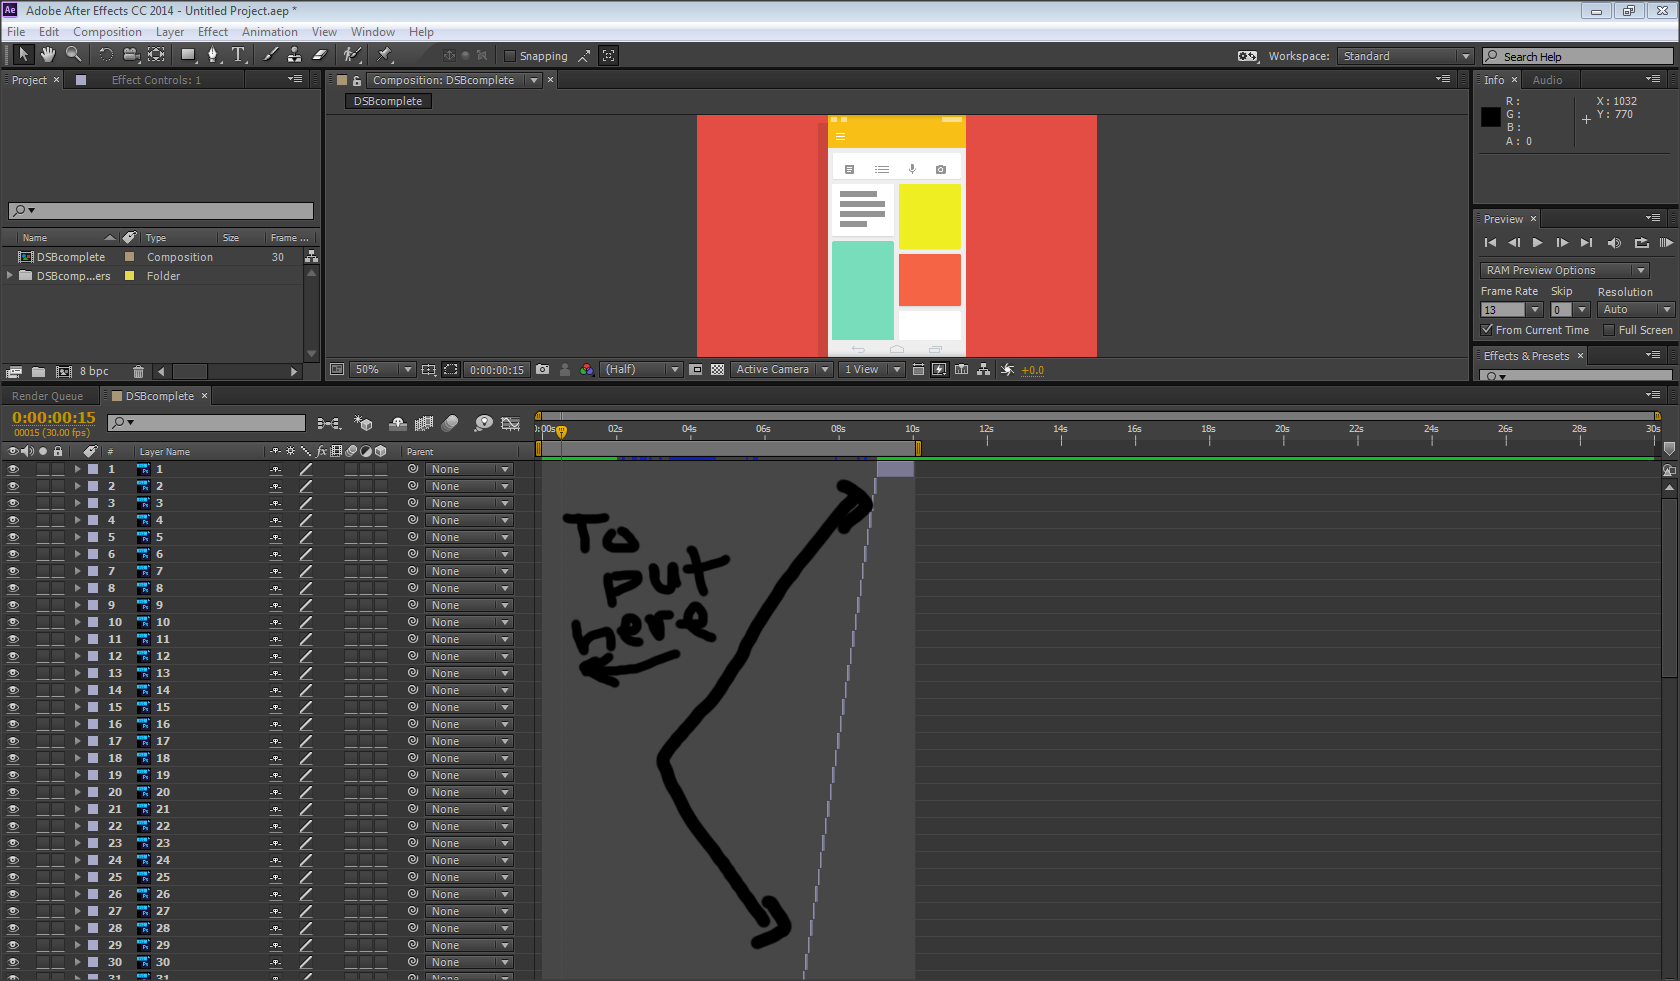The image size is (1680, 981).
Task: Select the Clone Stamp tool
Action: (294, 55)
